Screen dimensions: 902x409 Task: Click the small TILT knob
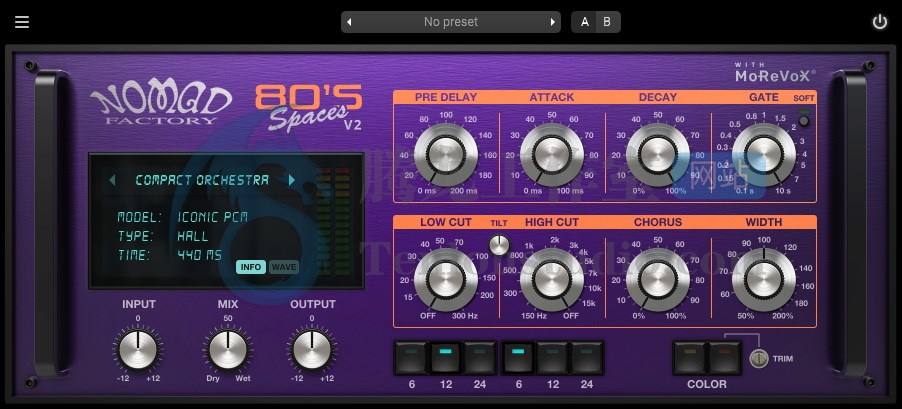click(x=499, y=245)
